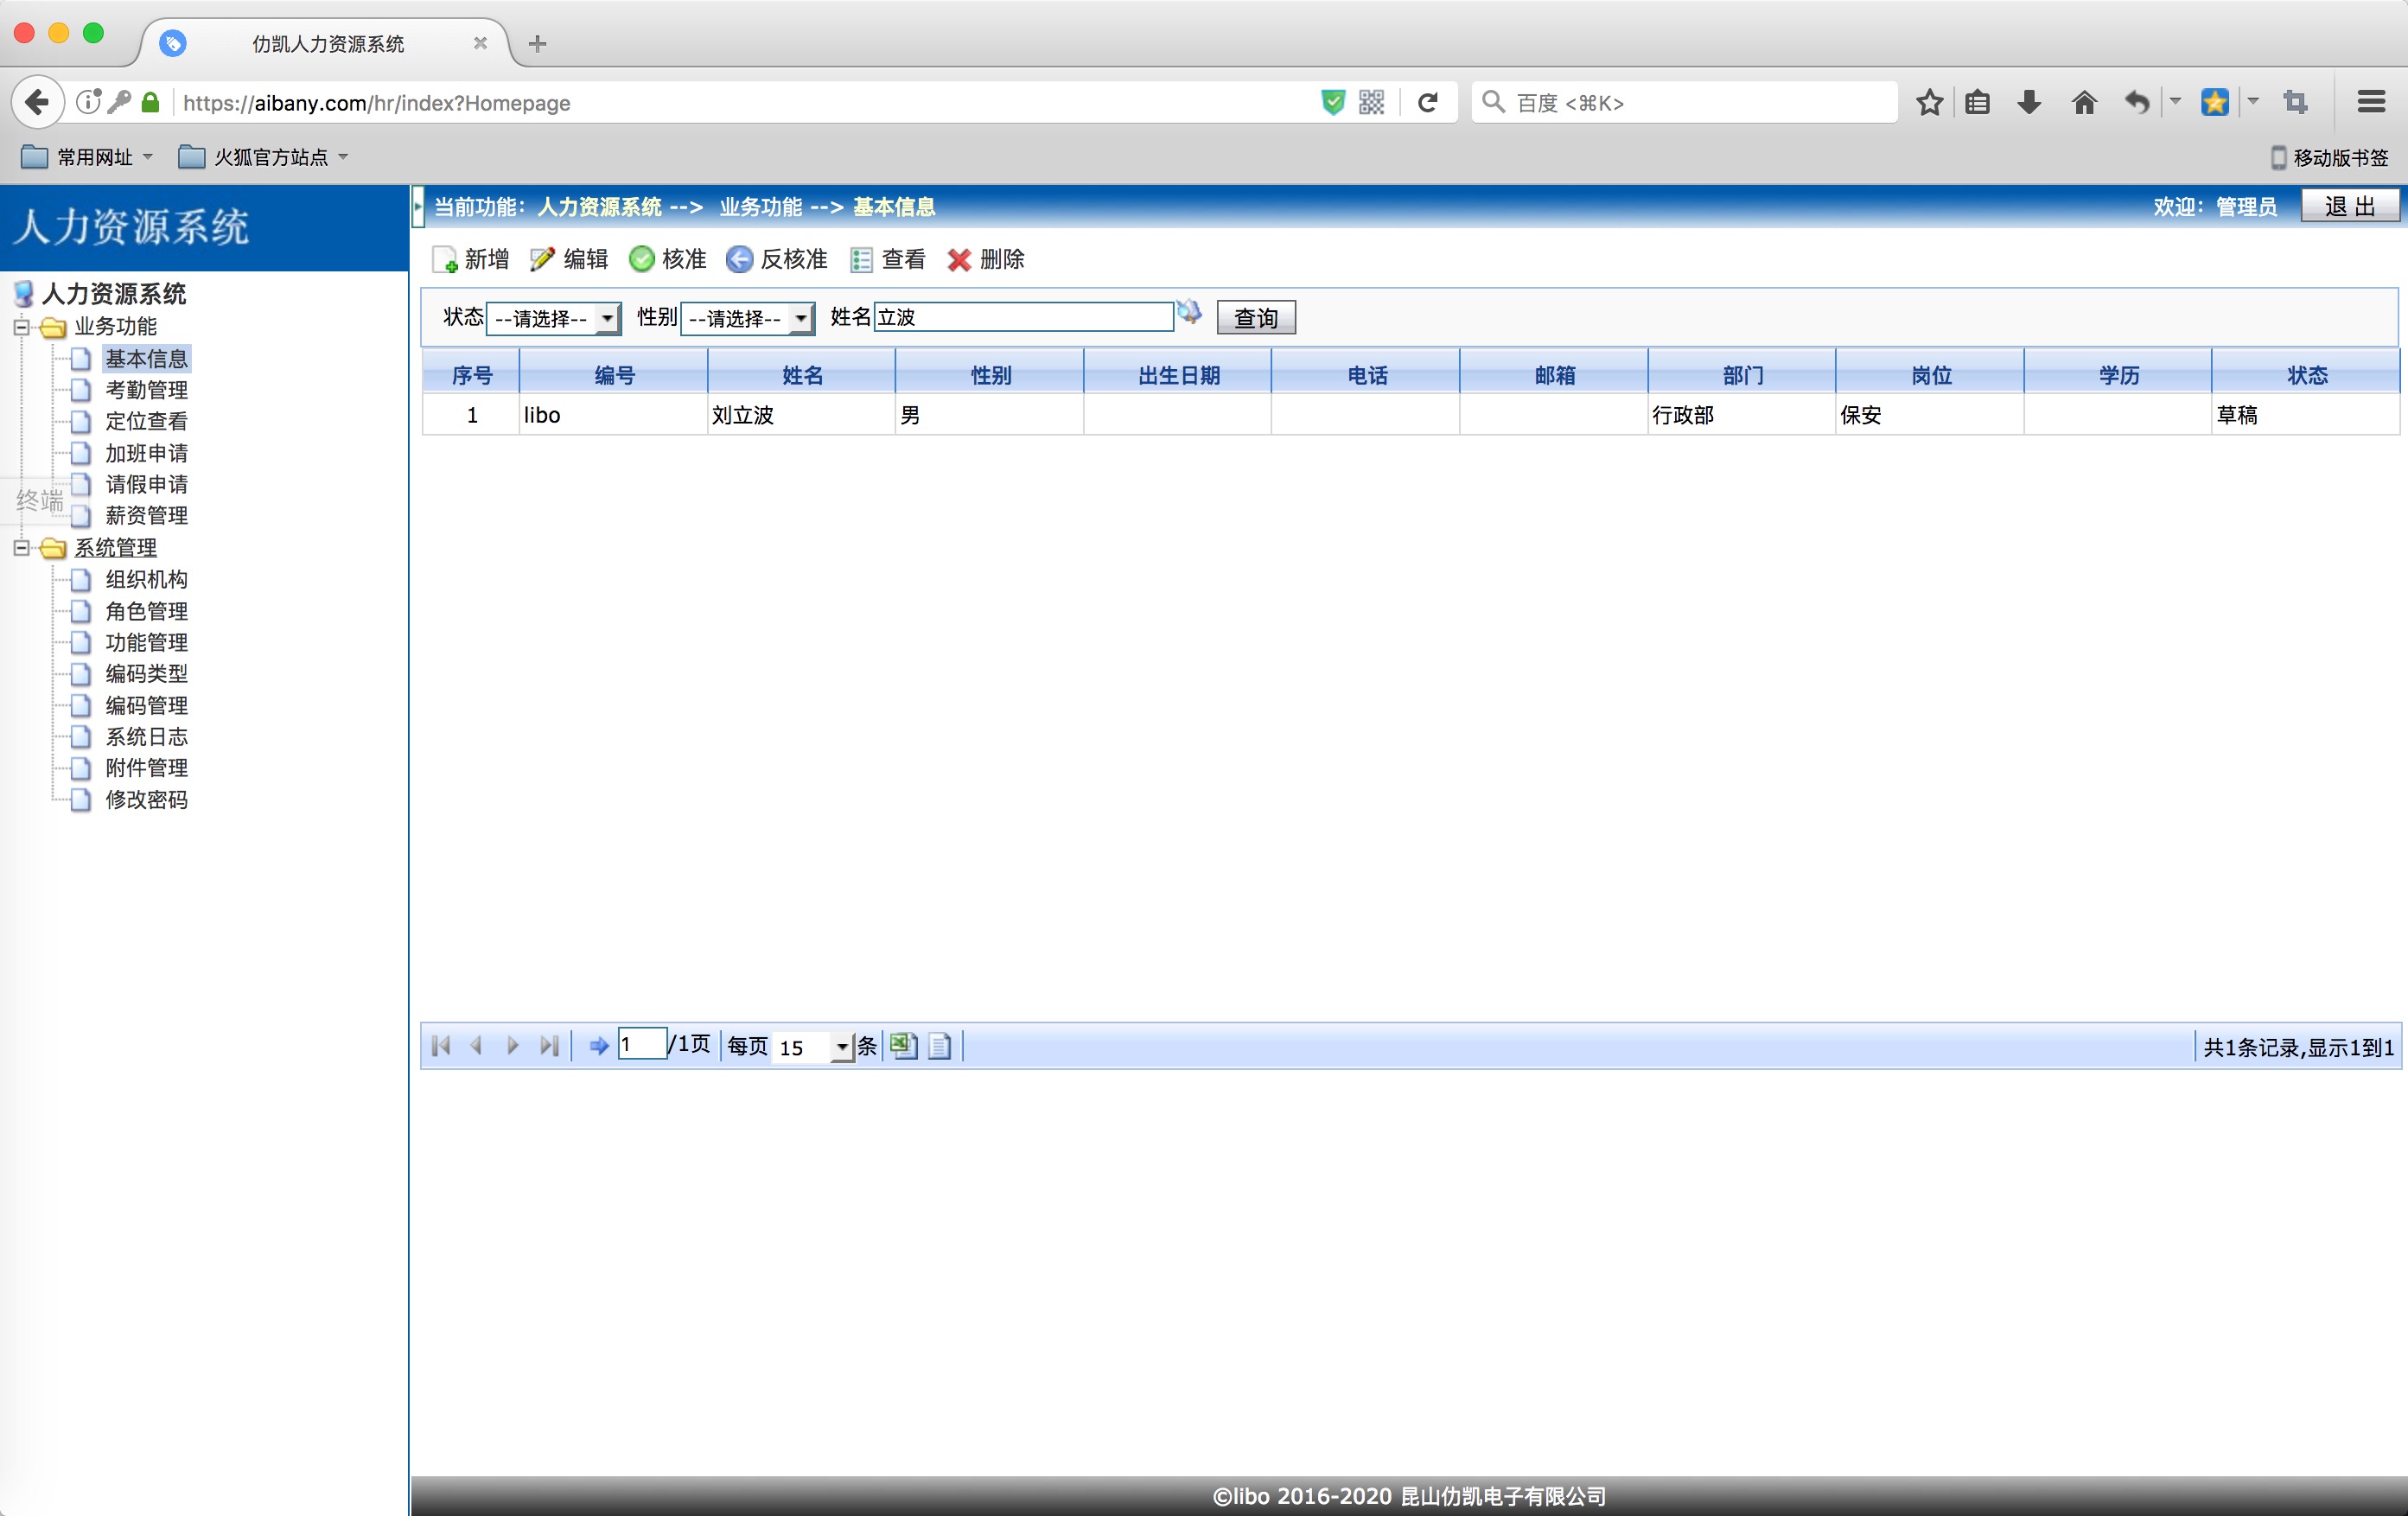This screenshot has width=2408, height=1516.
Task: Click the red 删除 delete icon
Action: click(x=959, y=260)
